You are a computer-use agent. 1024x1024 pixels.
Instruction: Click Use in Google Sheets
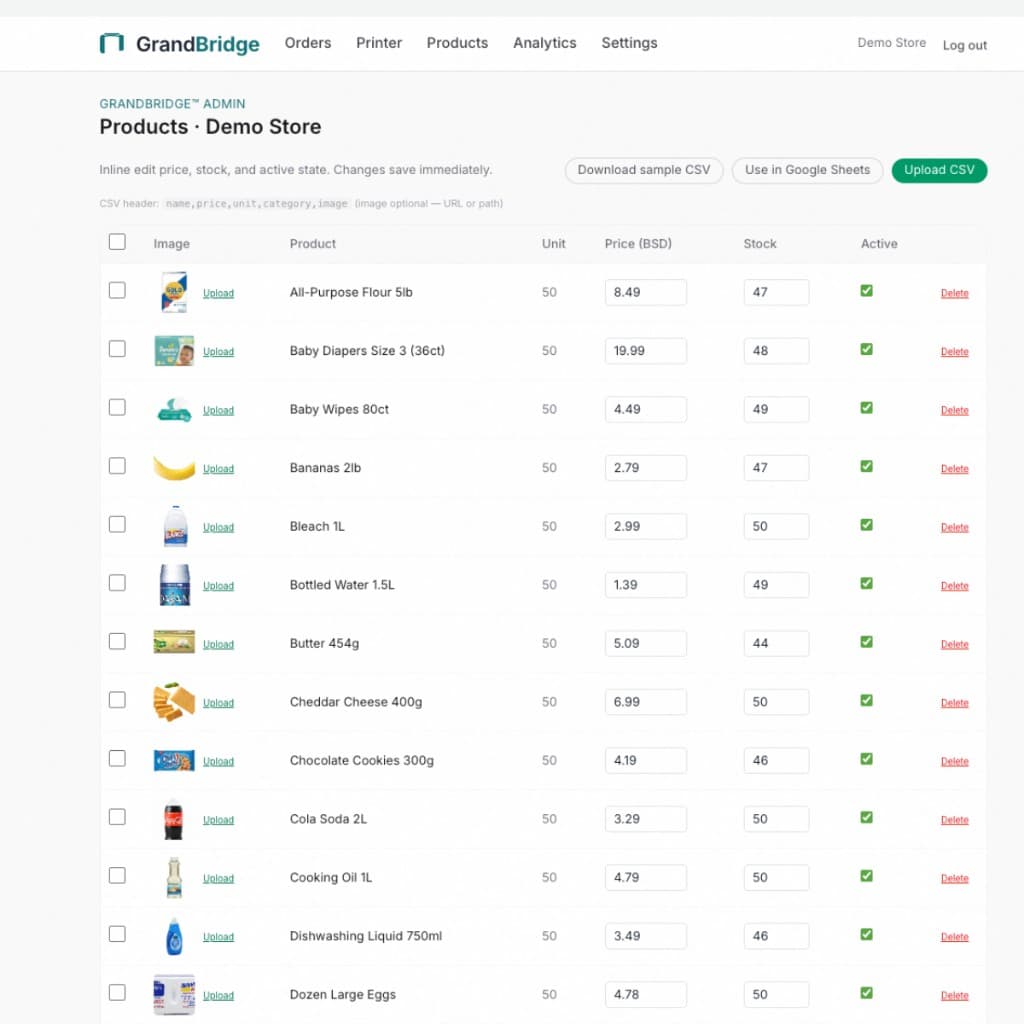pos(807,170)
